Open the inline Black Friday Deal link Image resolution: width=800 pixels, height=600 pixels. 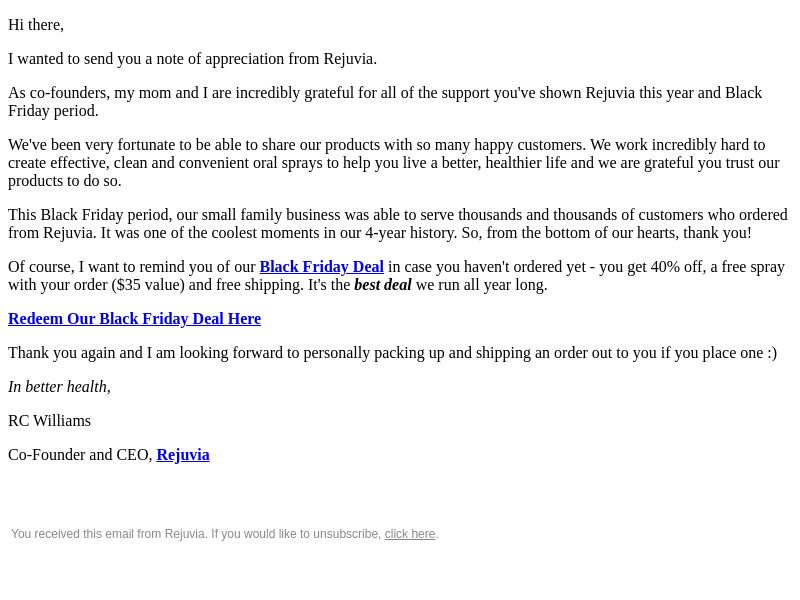coord(321,267)
